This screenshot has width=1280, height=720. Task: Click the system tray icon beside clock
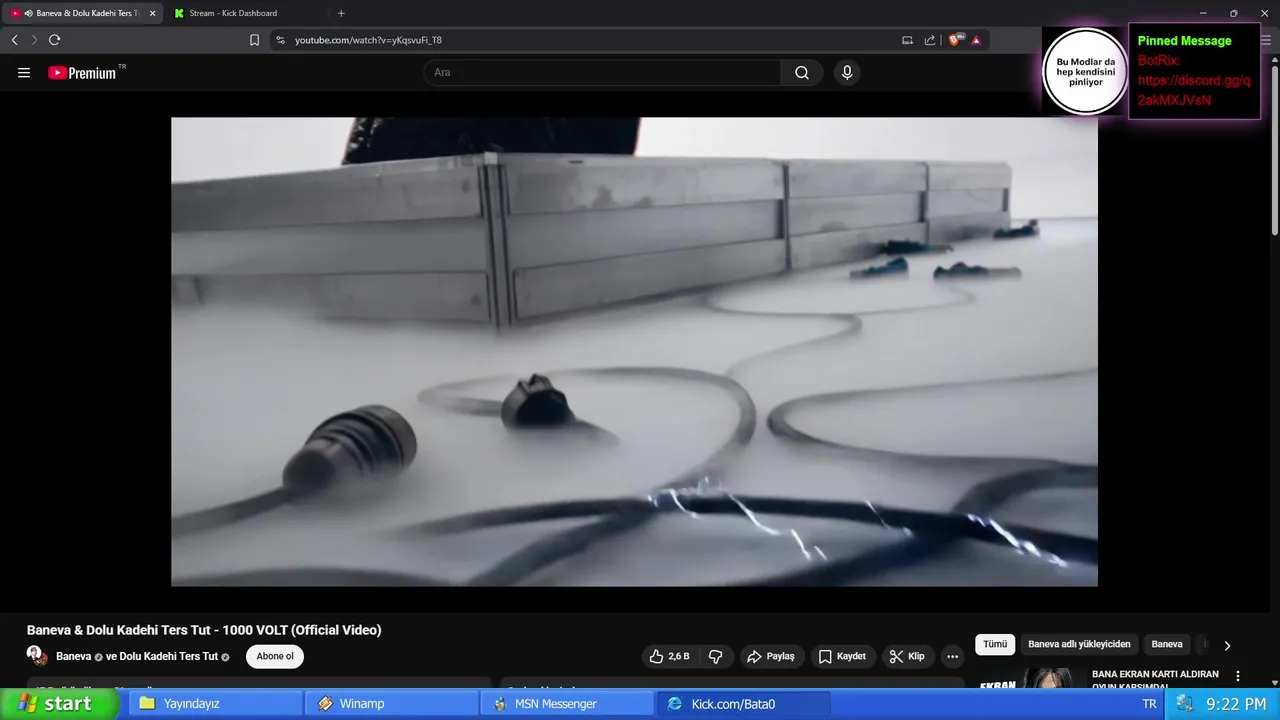[x=1185, y=704]
